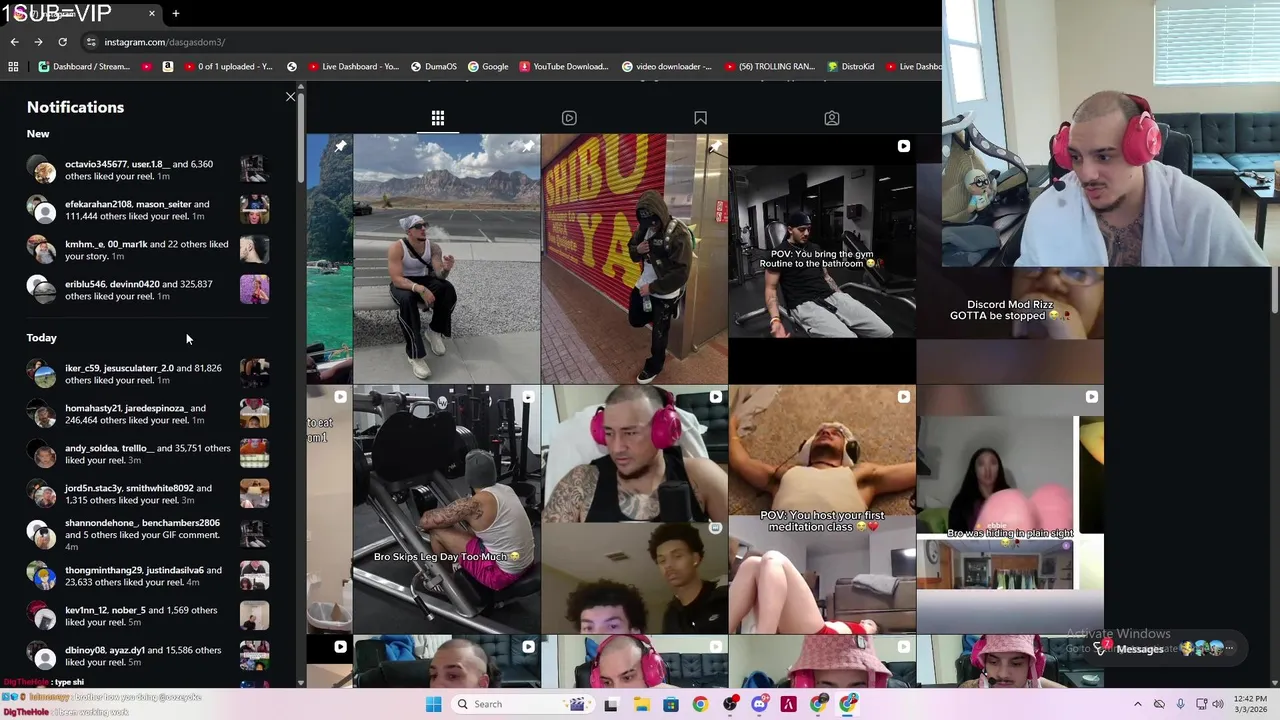Screen dimensions: 1280x720
Task: Open the Live Dashboard - Yo... bookmark
Action: (354, 66)
